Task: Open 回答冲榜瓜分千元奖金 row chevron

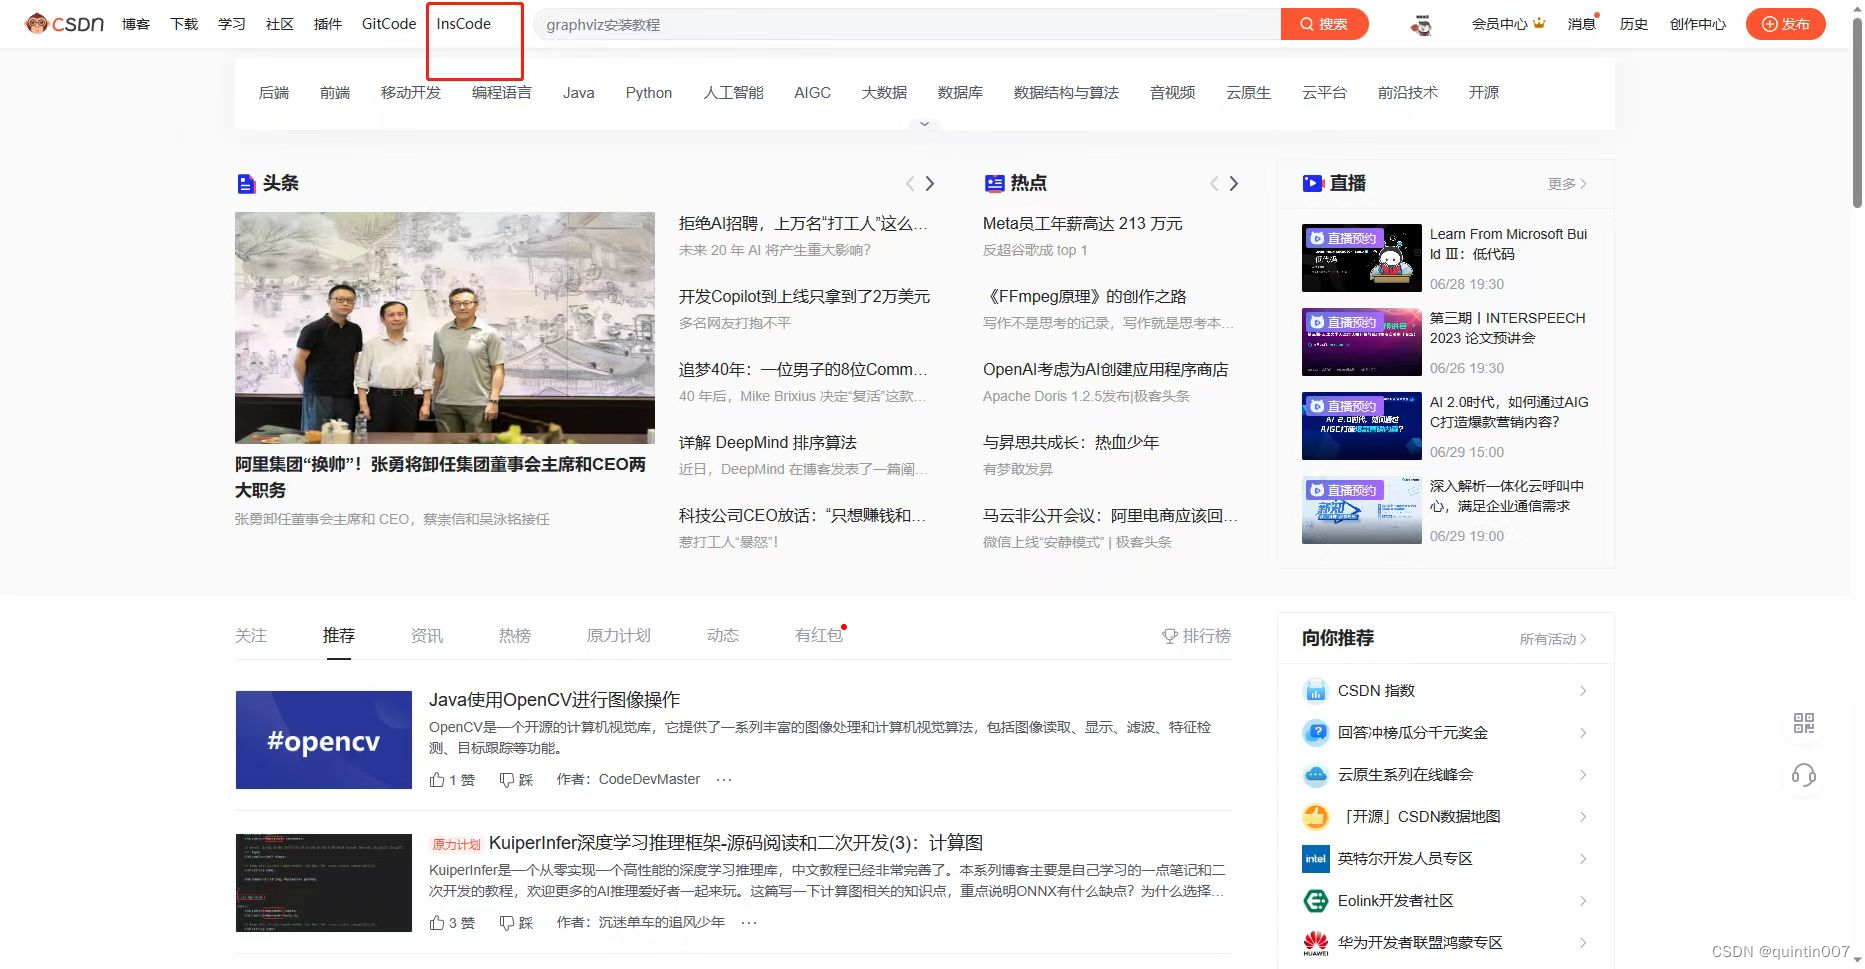Action: click(1583, 733)
